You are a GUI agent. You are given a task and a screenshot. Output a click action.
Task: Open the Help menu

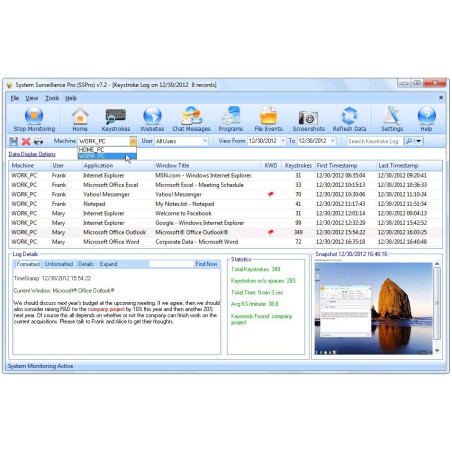71,98
